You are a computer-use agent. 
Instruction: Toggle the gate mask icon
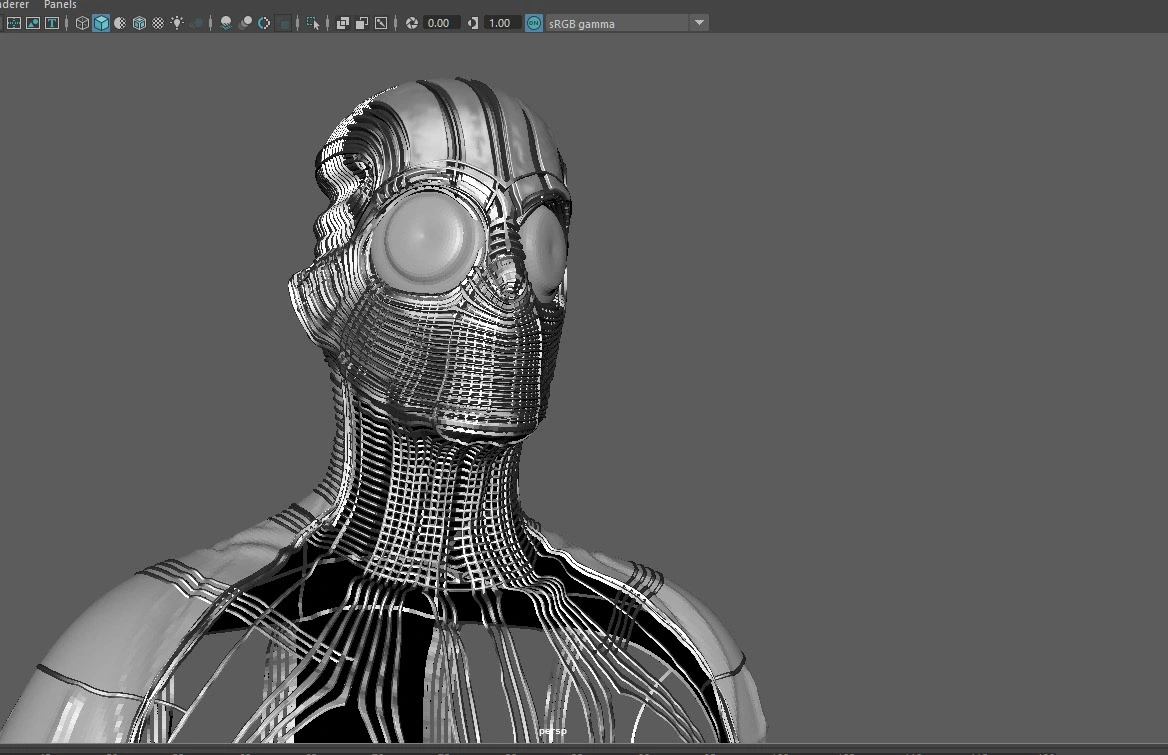[33, 23]
